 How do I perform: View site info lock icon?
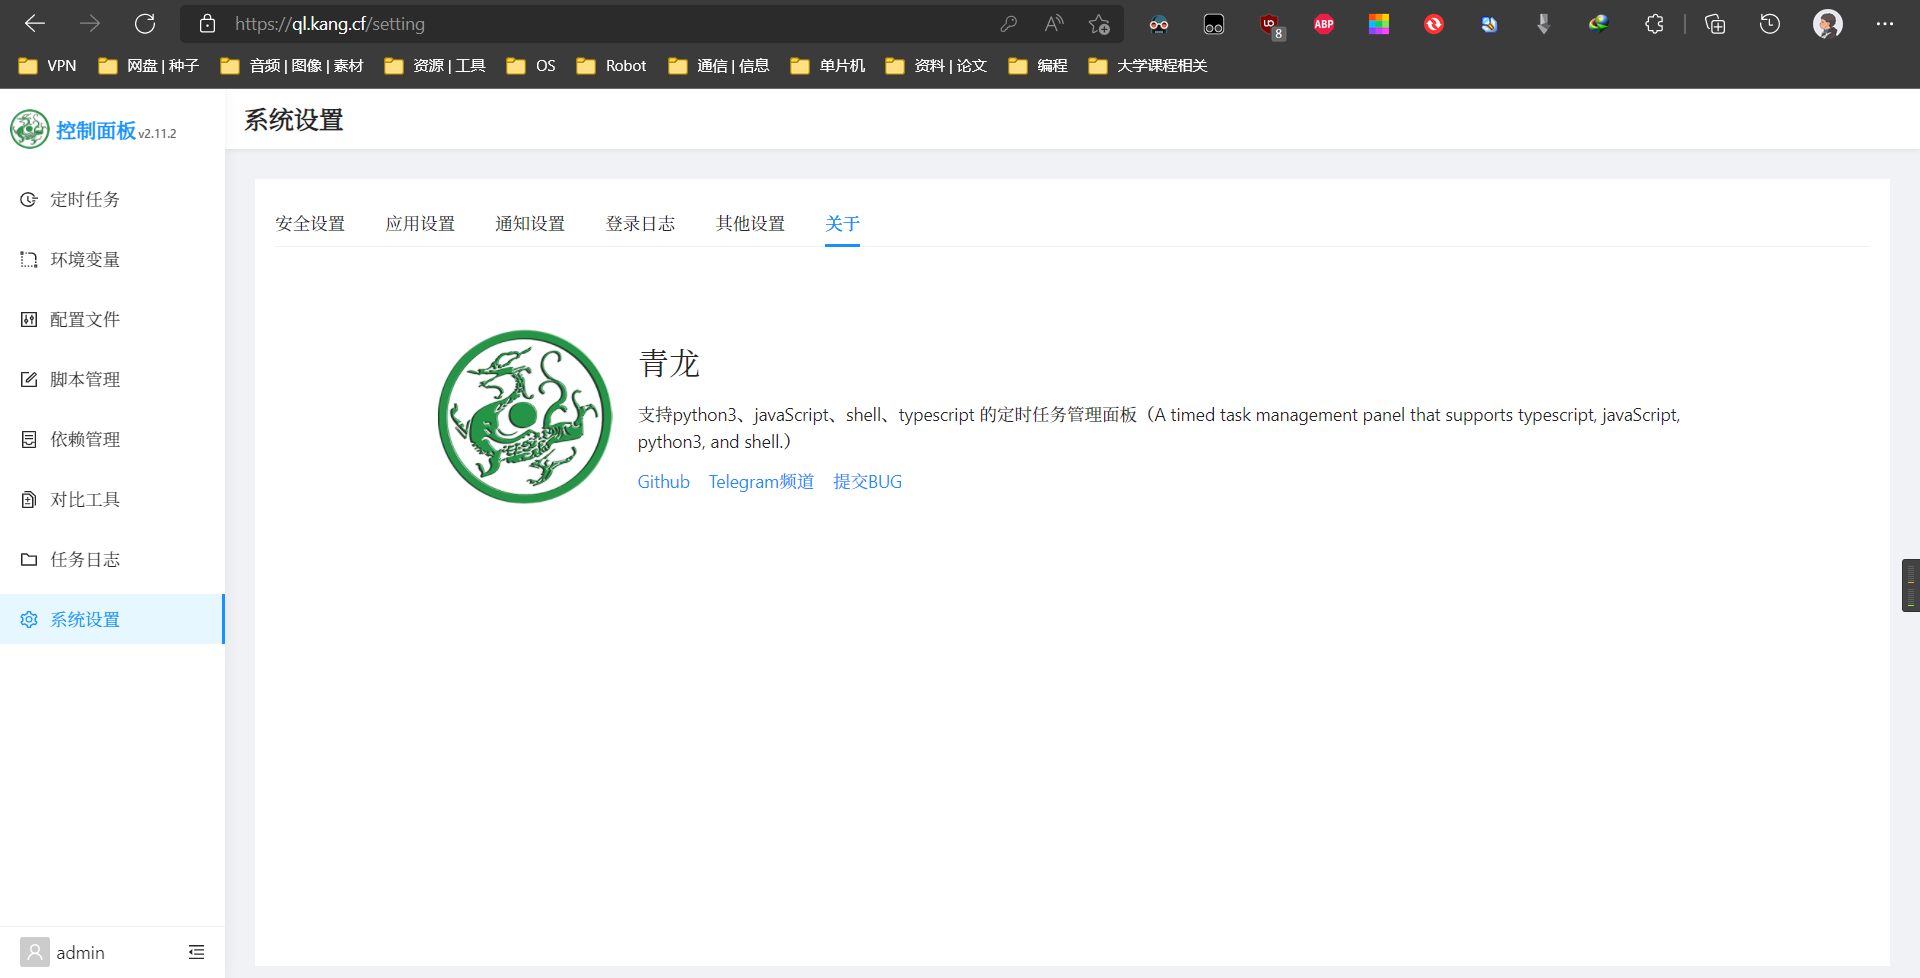[x=207, y=24]
